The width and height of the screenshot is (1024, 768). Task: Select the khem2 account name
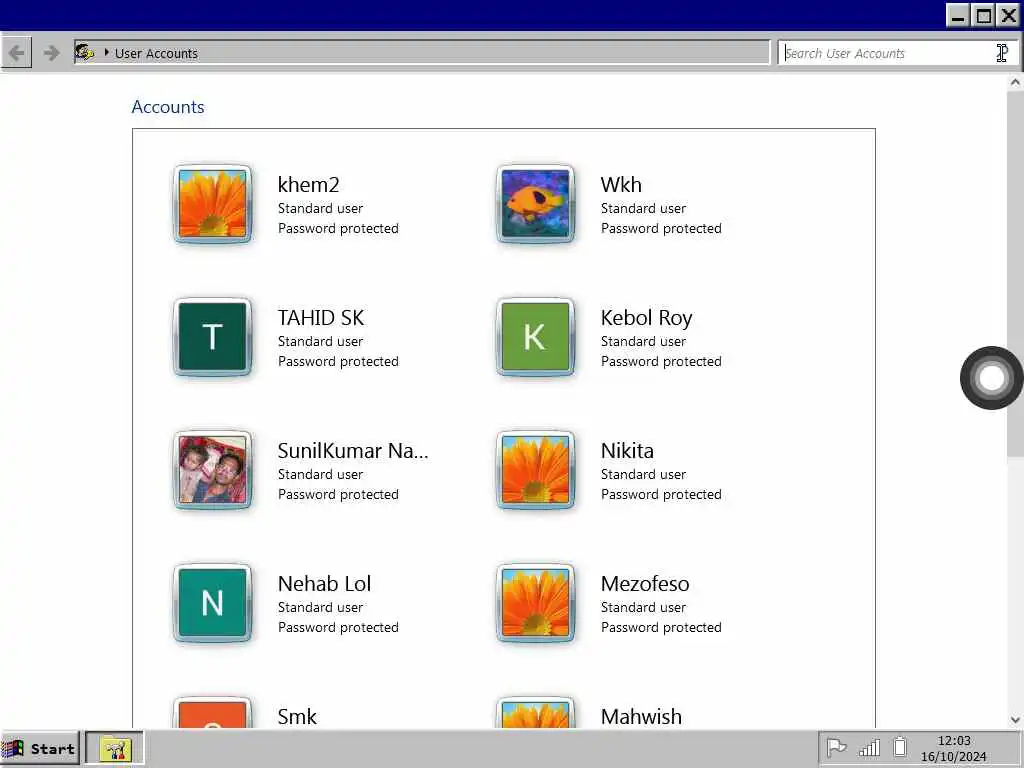[308, 185]
